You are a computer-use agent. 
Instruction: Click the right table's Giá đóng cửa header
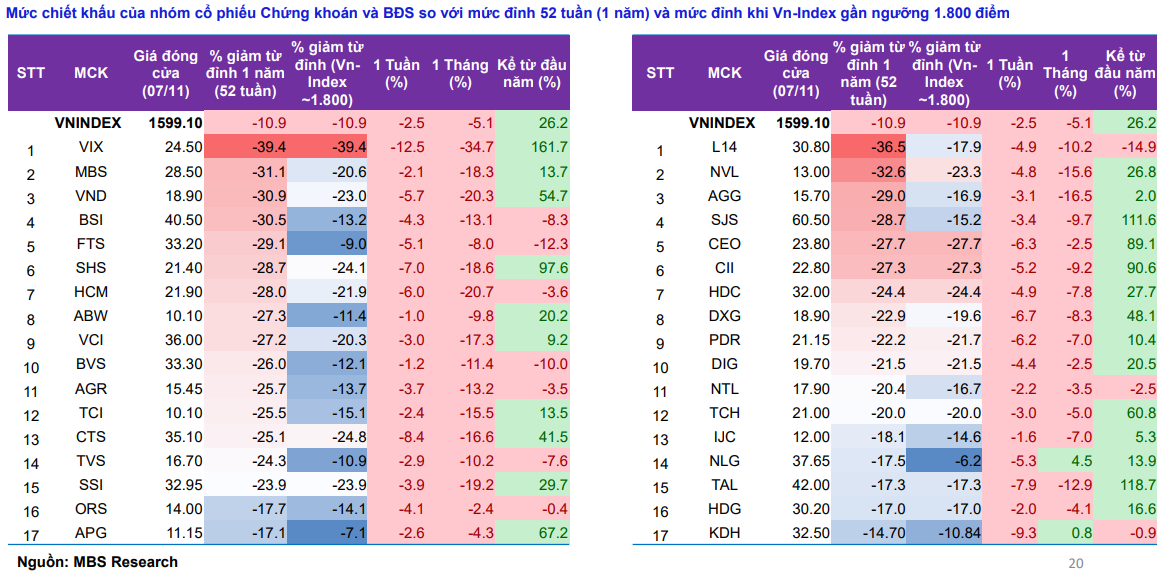tap(796, 73)
